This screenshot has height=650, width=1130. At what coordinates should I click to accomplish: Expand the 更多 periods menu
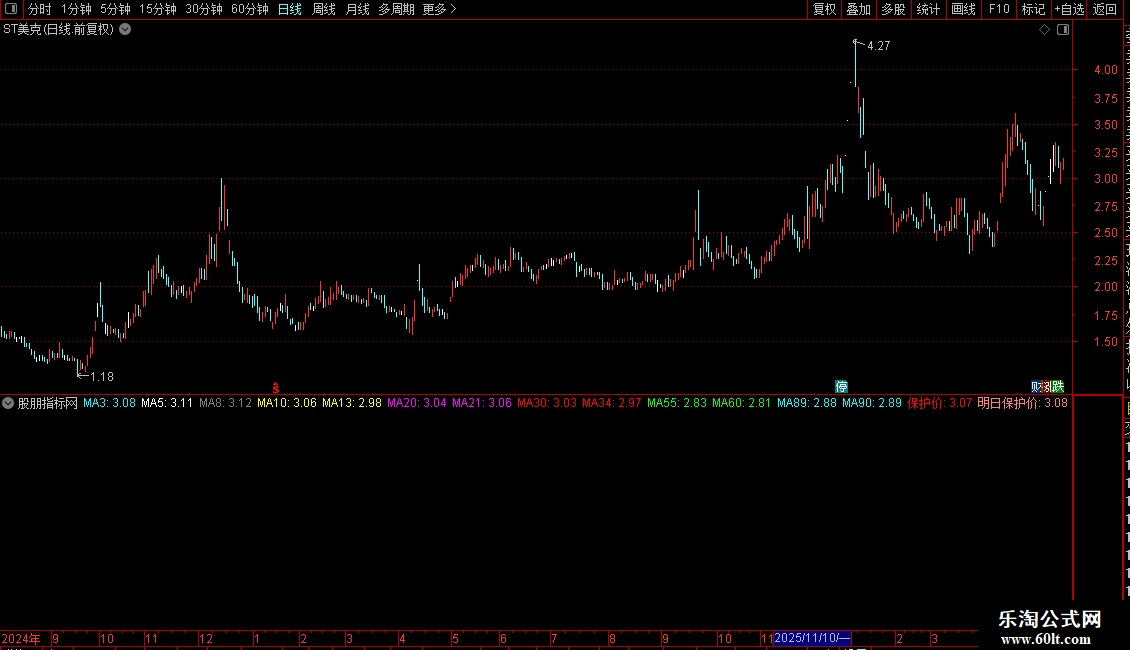point(440,9)
